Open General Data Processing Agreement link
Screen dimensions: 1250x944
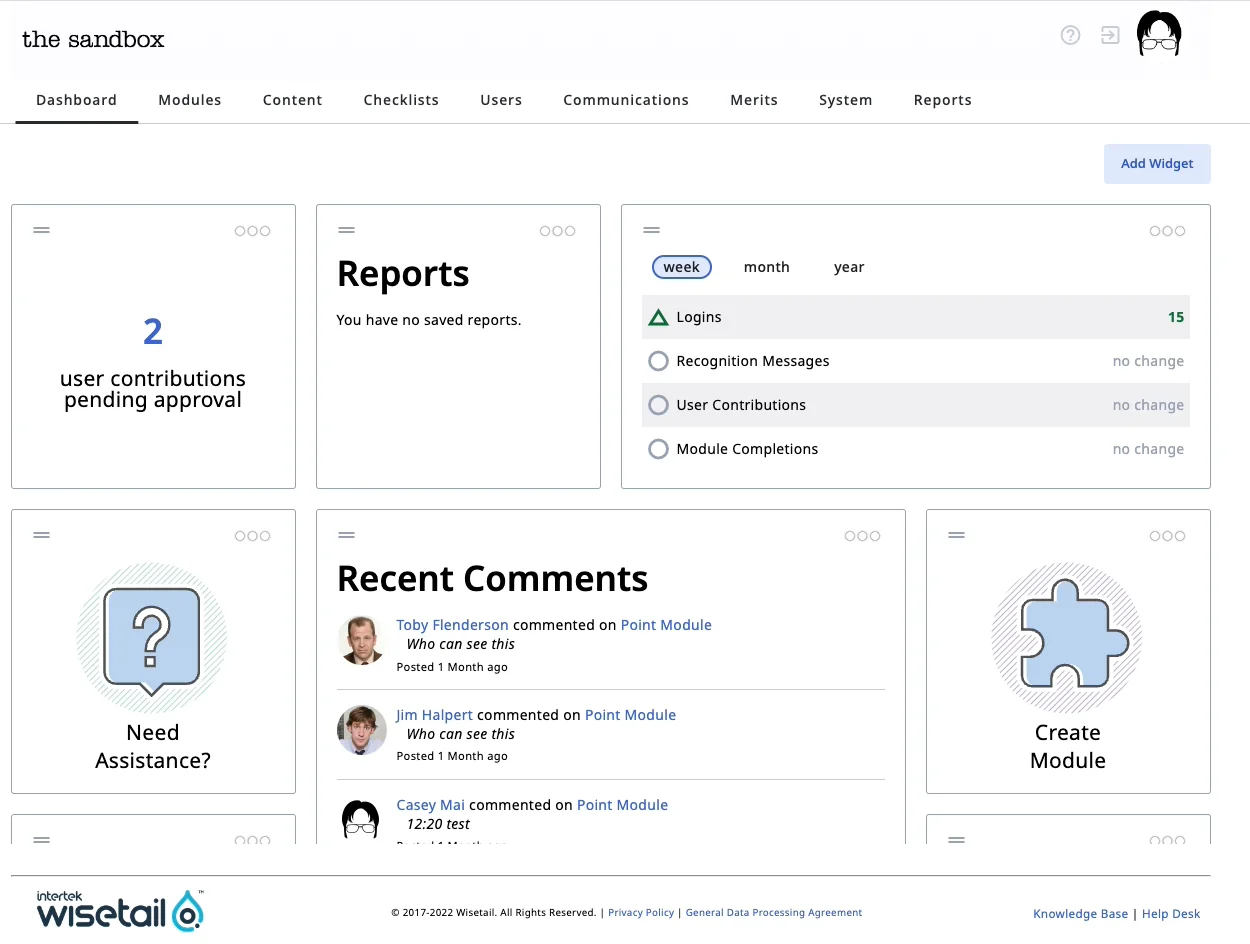click(774, 913)
